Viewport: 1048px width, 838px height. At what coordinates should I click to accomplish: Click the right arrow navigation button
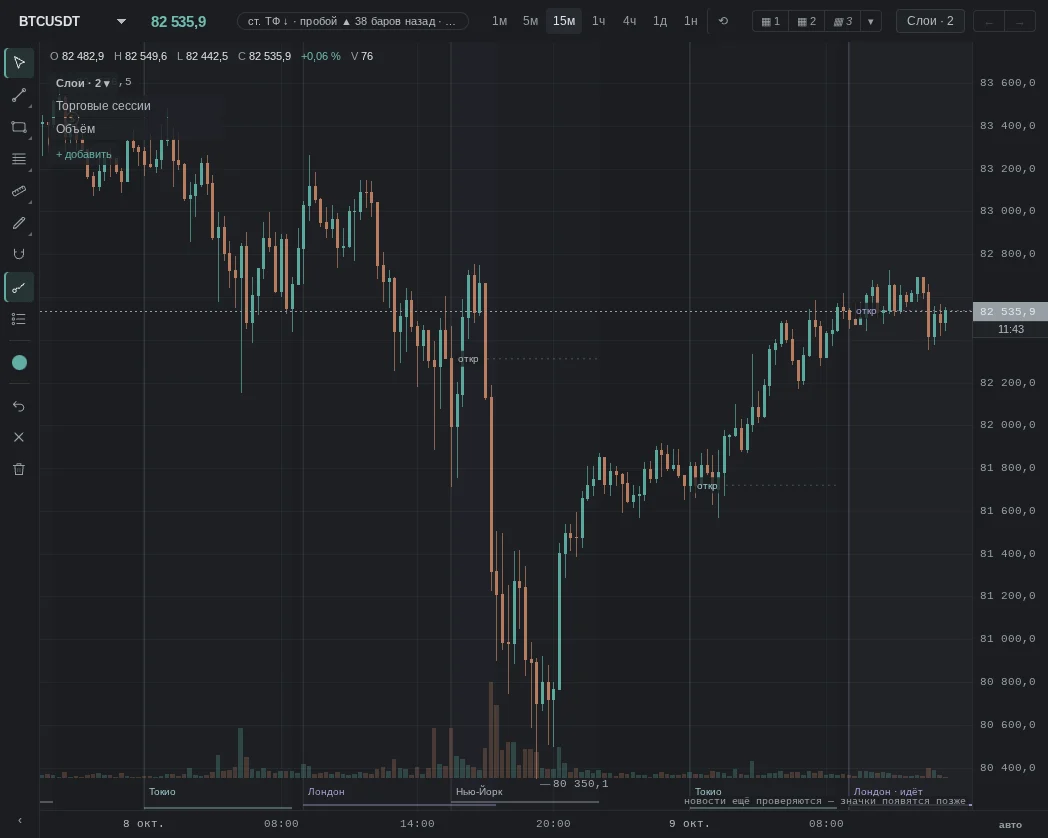pos(1019,22)
